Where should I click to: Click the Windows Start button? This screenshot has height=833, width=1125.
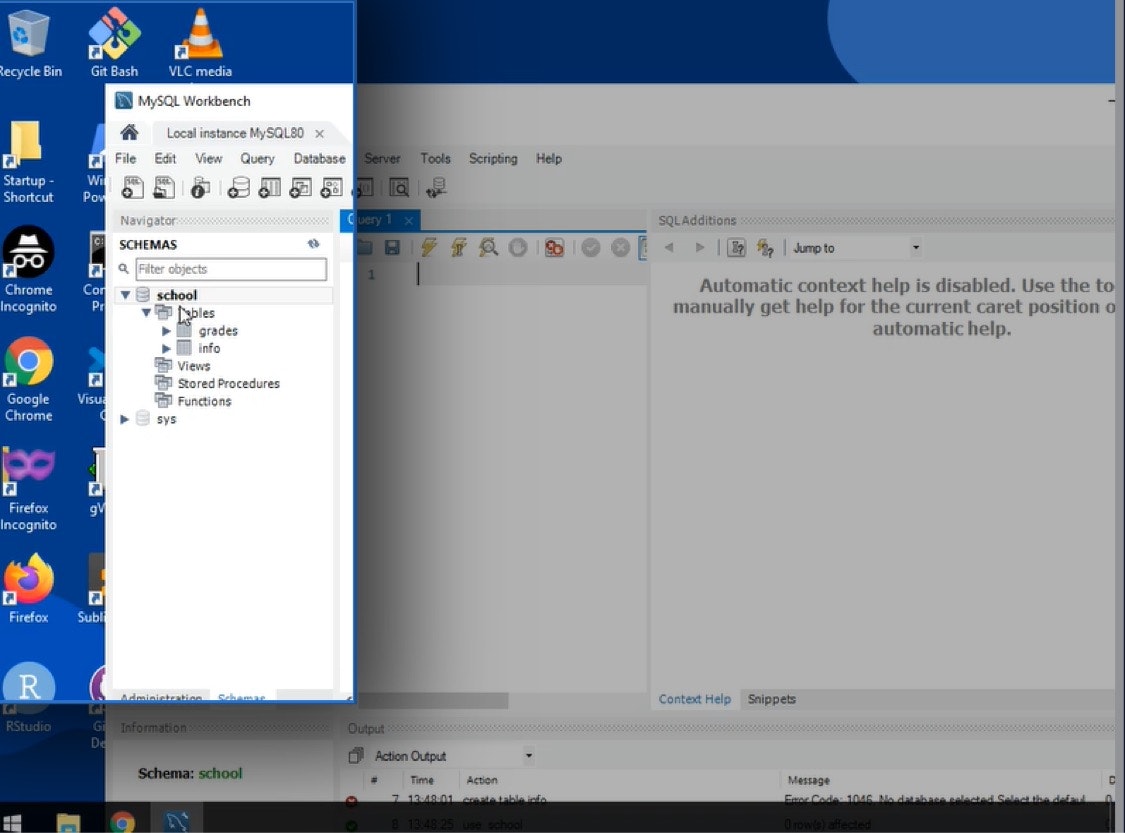[11, 823]
